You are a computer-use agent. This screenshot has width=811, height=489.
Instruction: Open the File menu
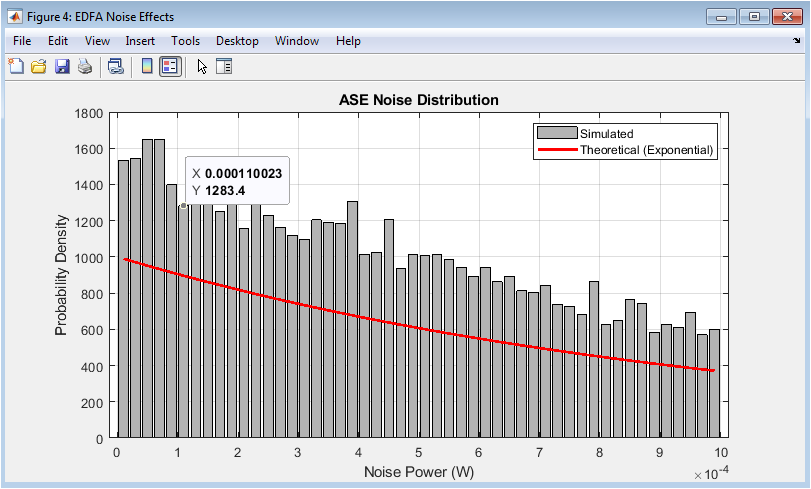tap(23, 41)
